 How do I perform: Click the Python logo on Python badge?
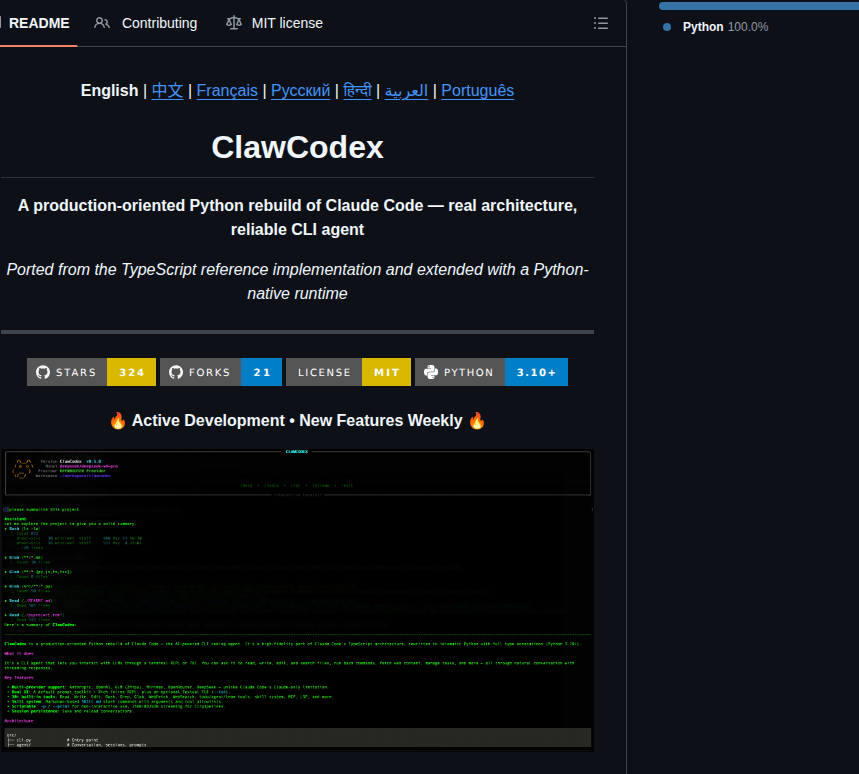[x=431, y=372]
